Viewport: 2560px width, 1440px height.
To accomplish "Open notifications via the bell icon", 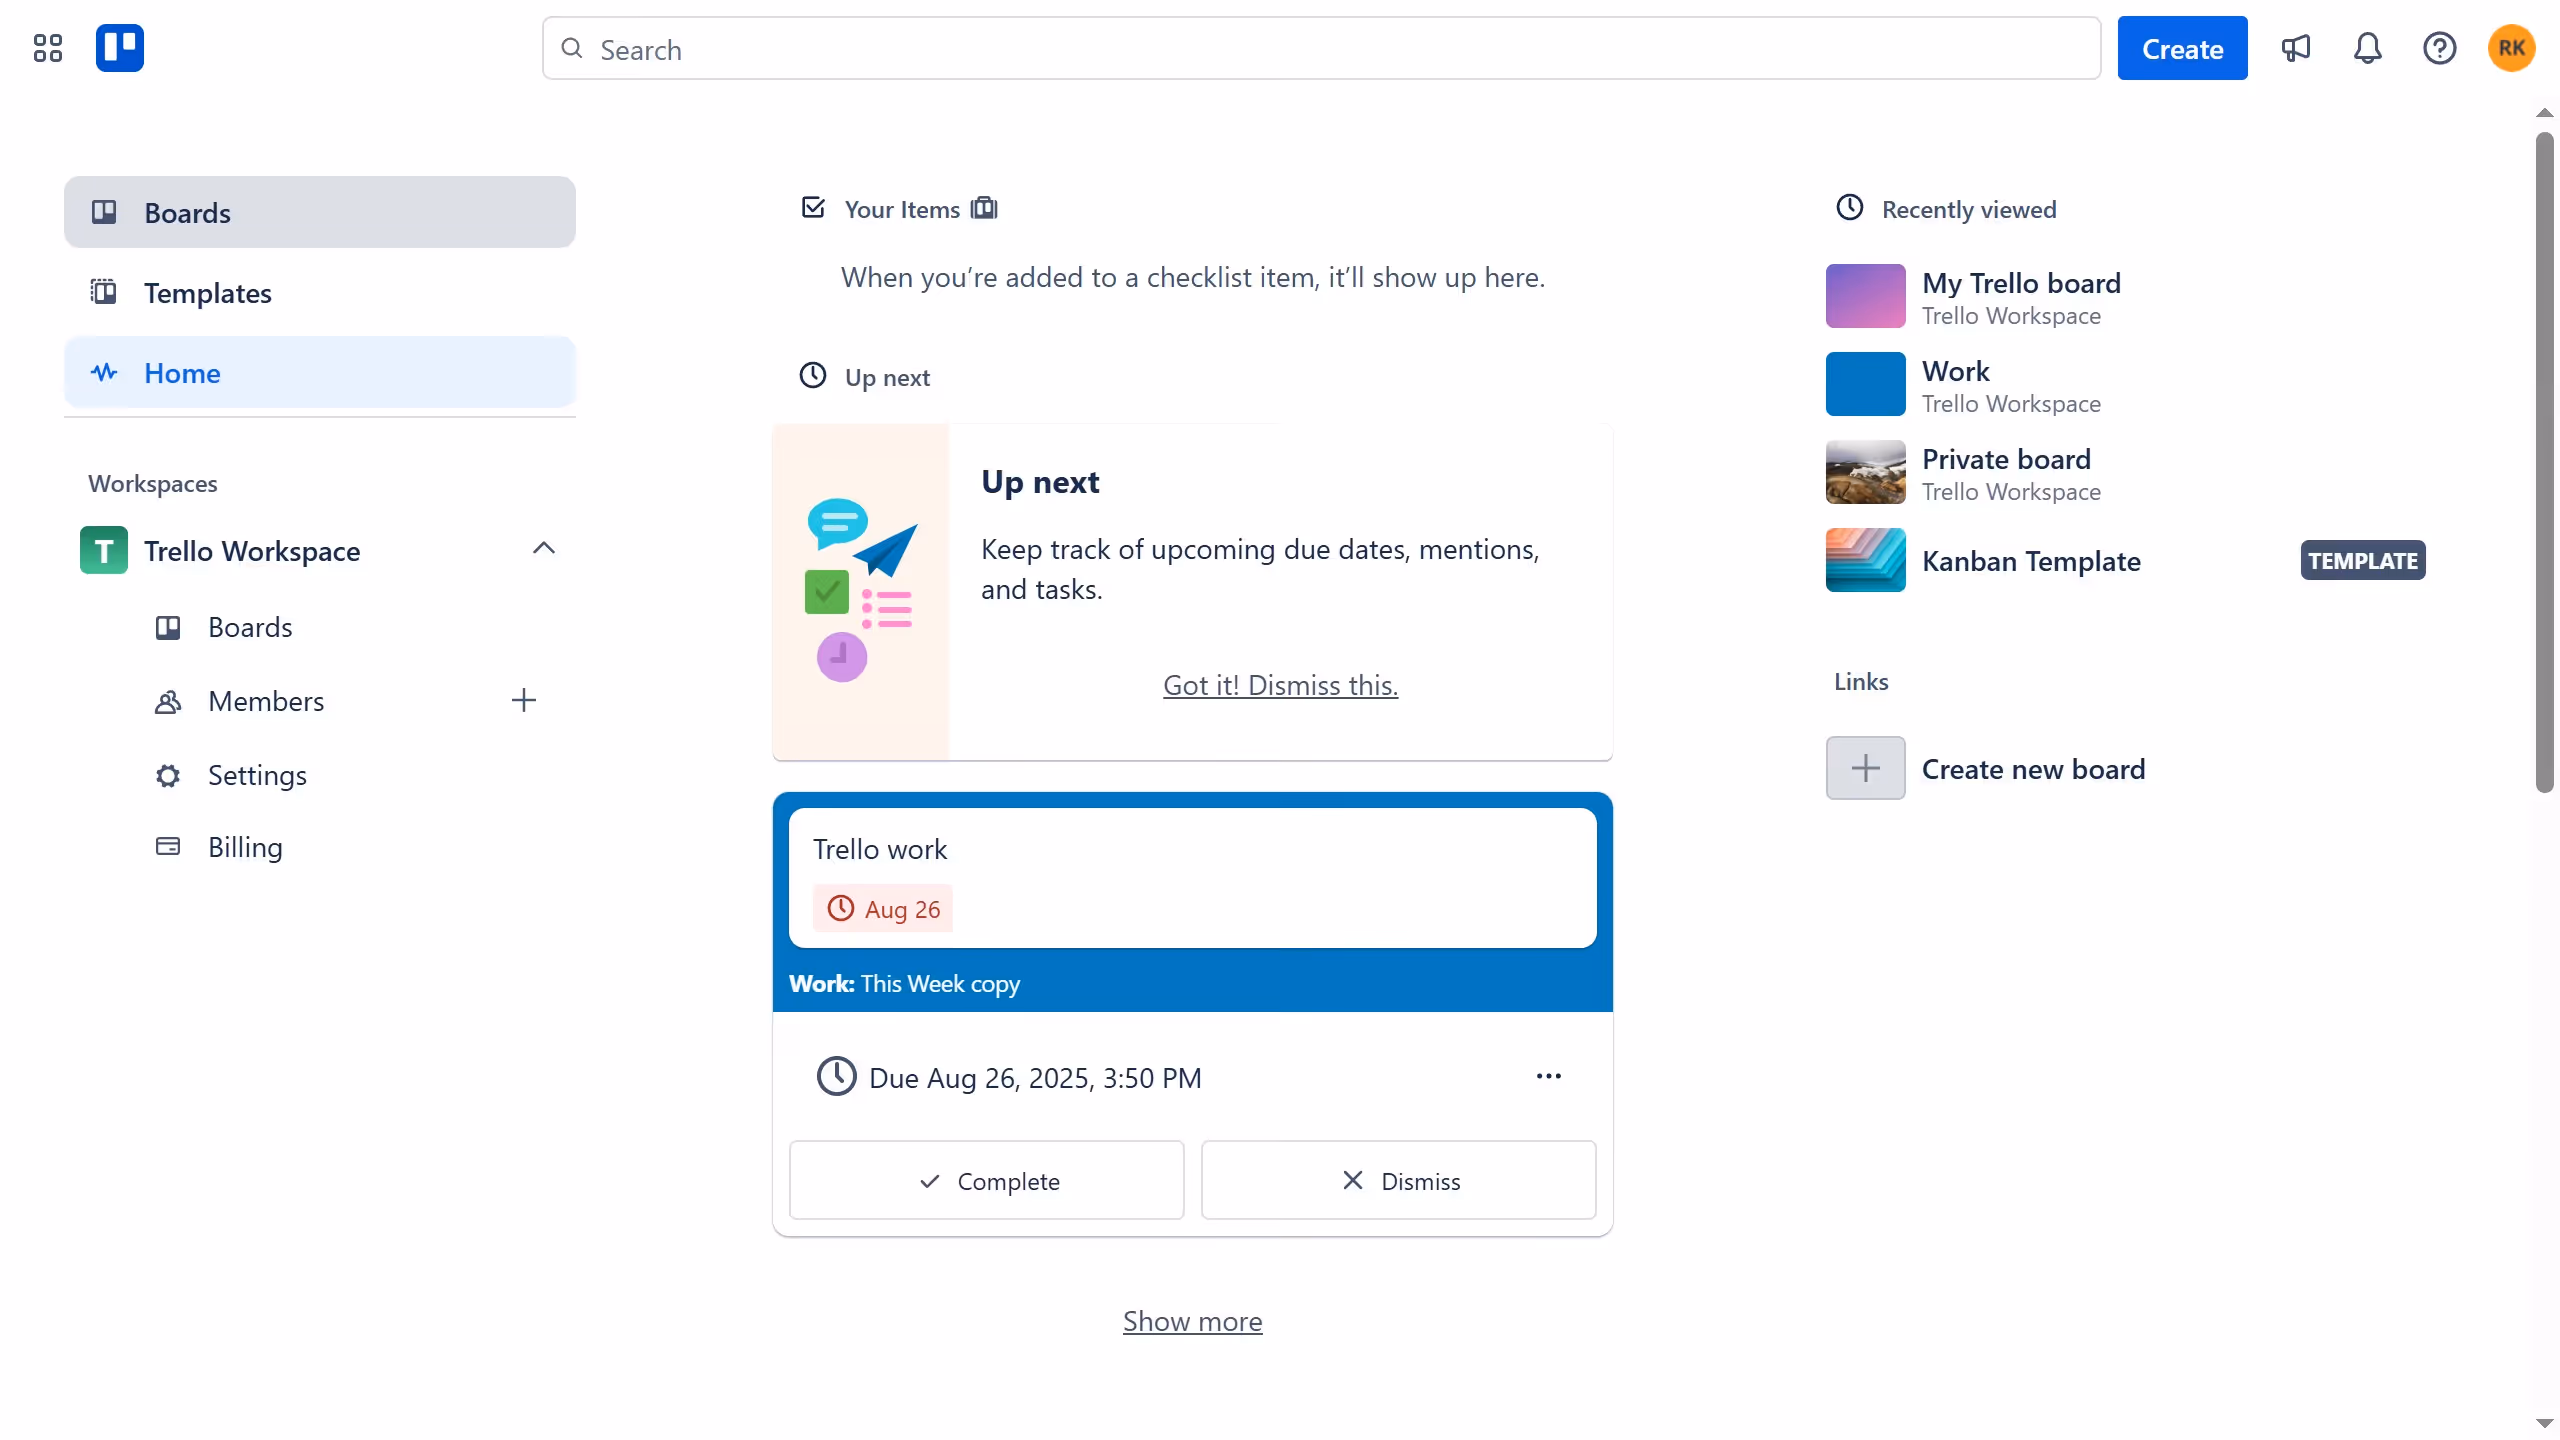I will (x=2368, y=47).
